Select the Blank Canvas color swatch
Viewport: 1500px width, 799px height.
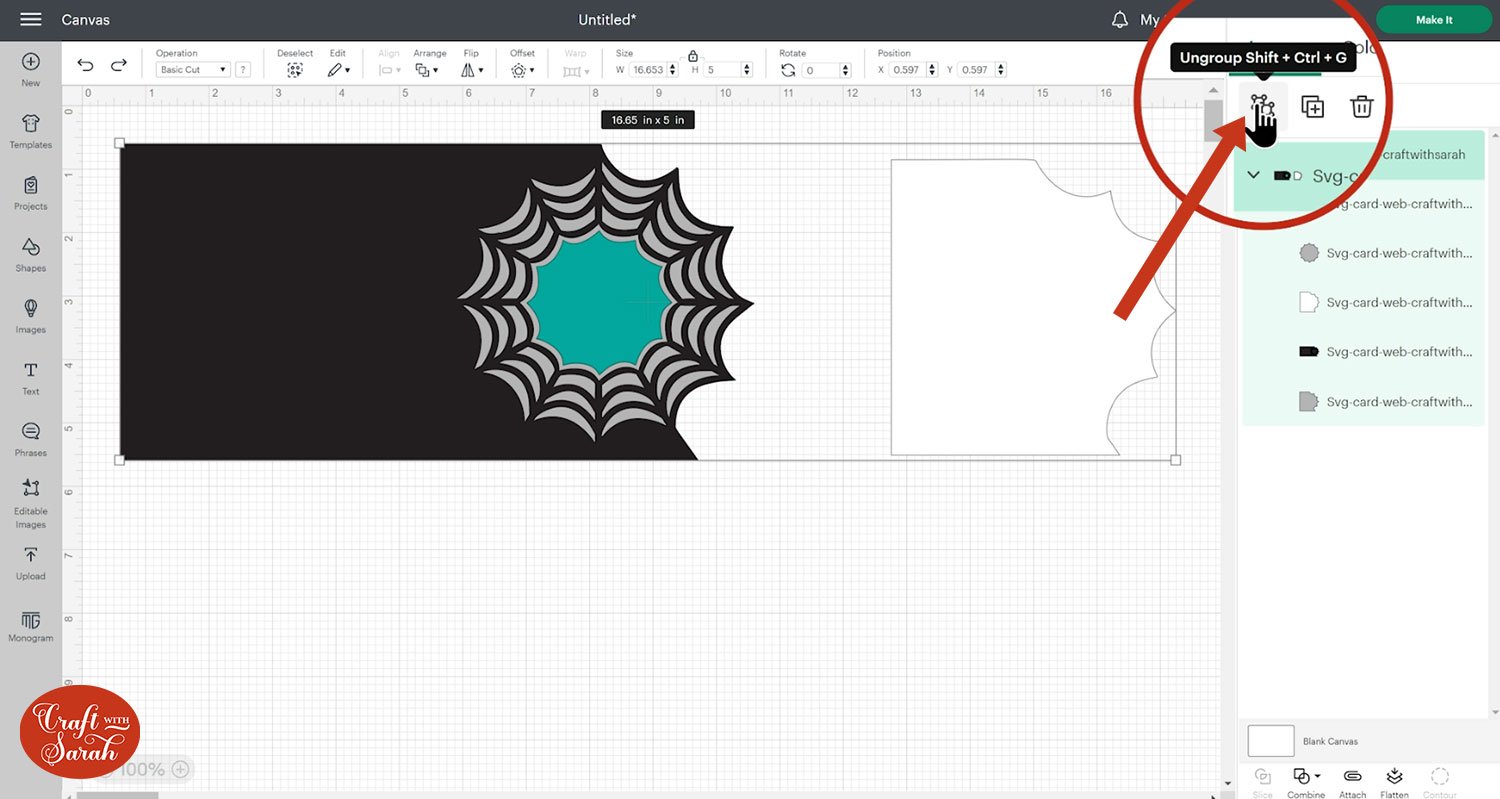[1270, 740]
